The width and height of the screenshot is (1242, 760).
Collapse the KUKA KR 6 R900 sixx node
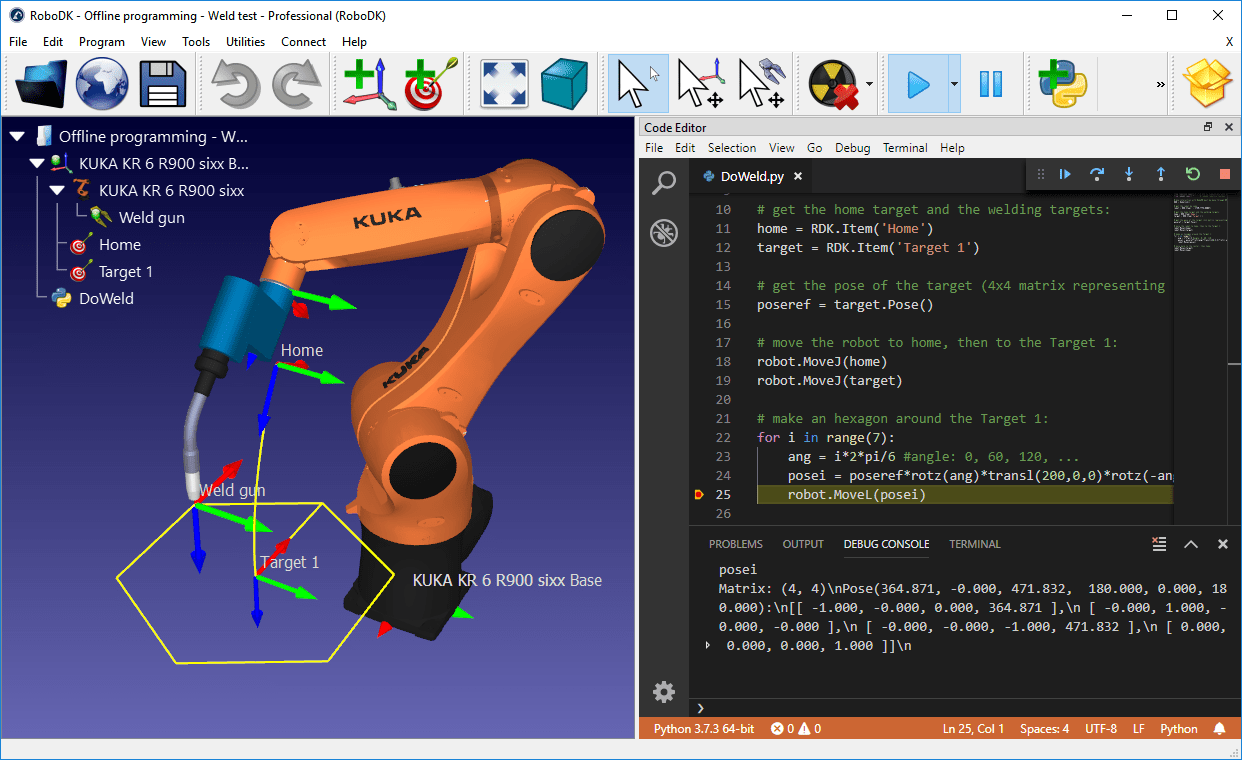pos(57,190)
